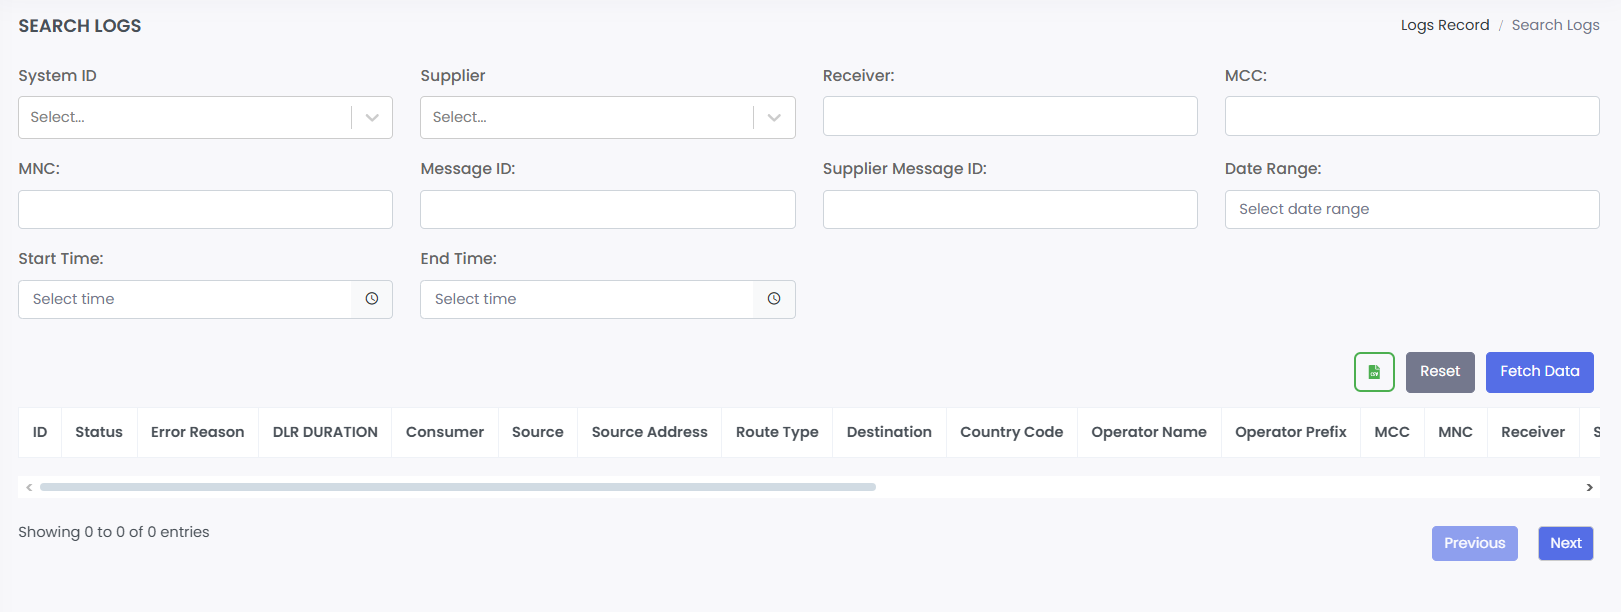1621x612 pixels.
Task: Open the Date Range picker field
Action: click(1411, 209)
